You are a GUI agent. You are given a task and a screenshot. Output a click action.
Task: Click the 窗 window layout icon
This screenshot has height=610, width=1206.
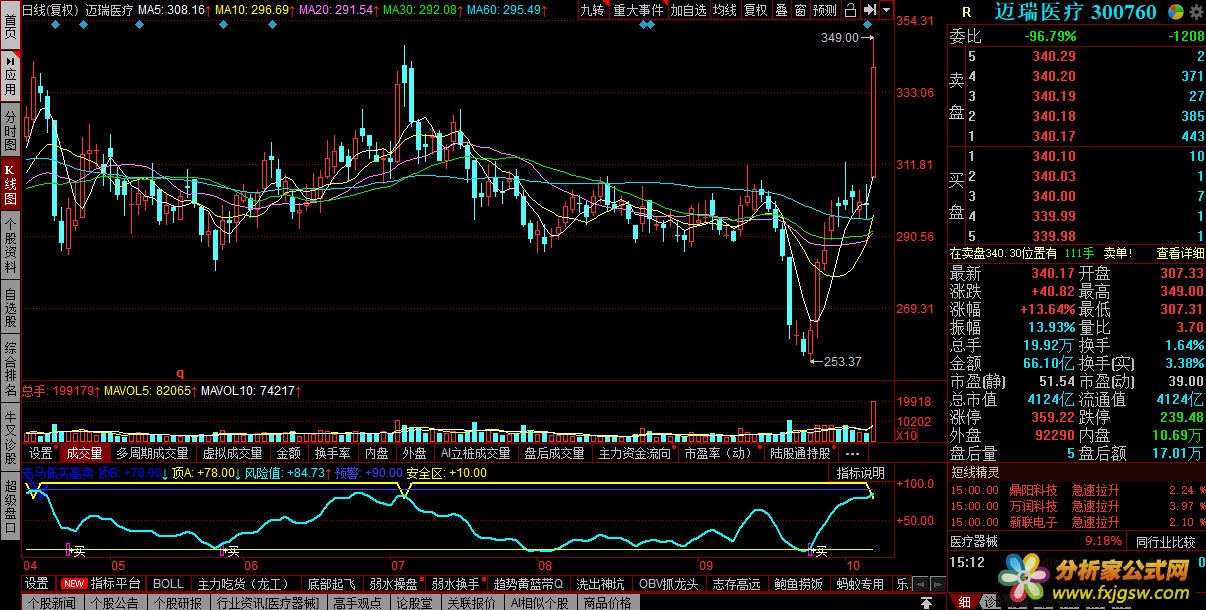801,10
